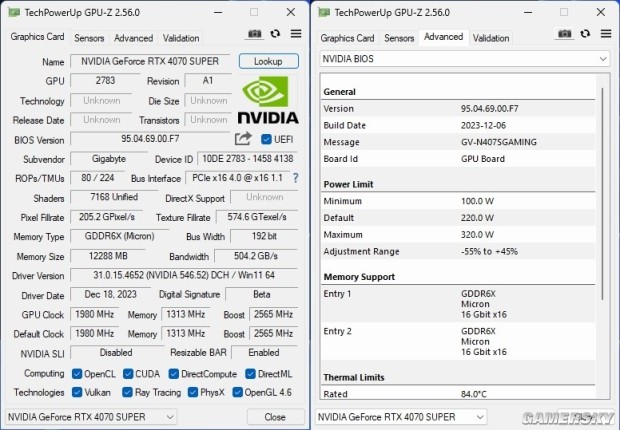
Task: Toggle the OpenGL 4.6 checkbox
Action: click(237, 392)
